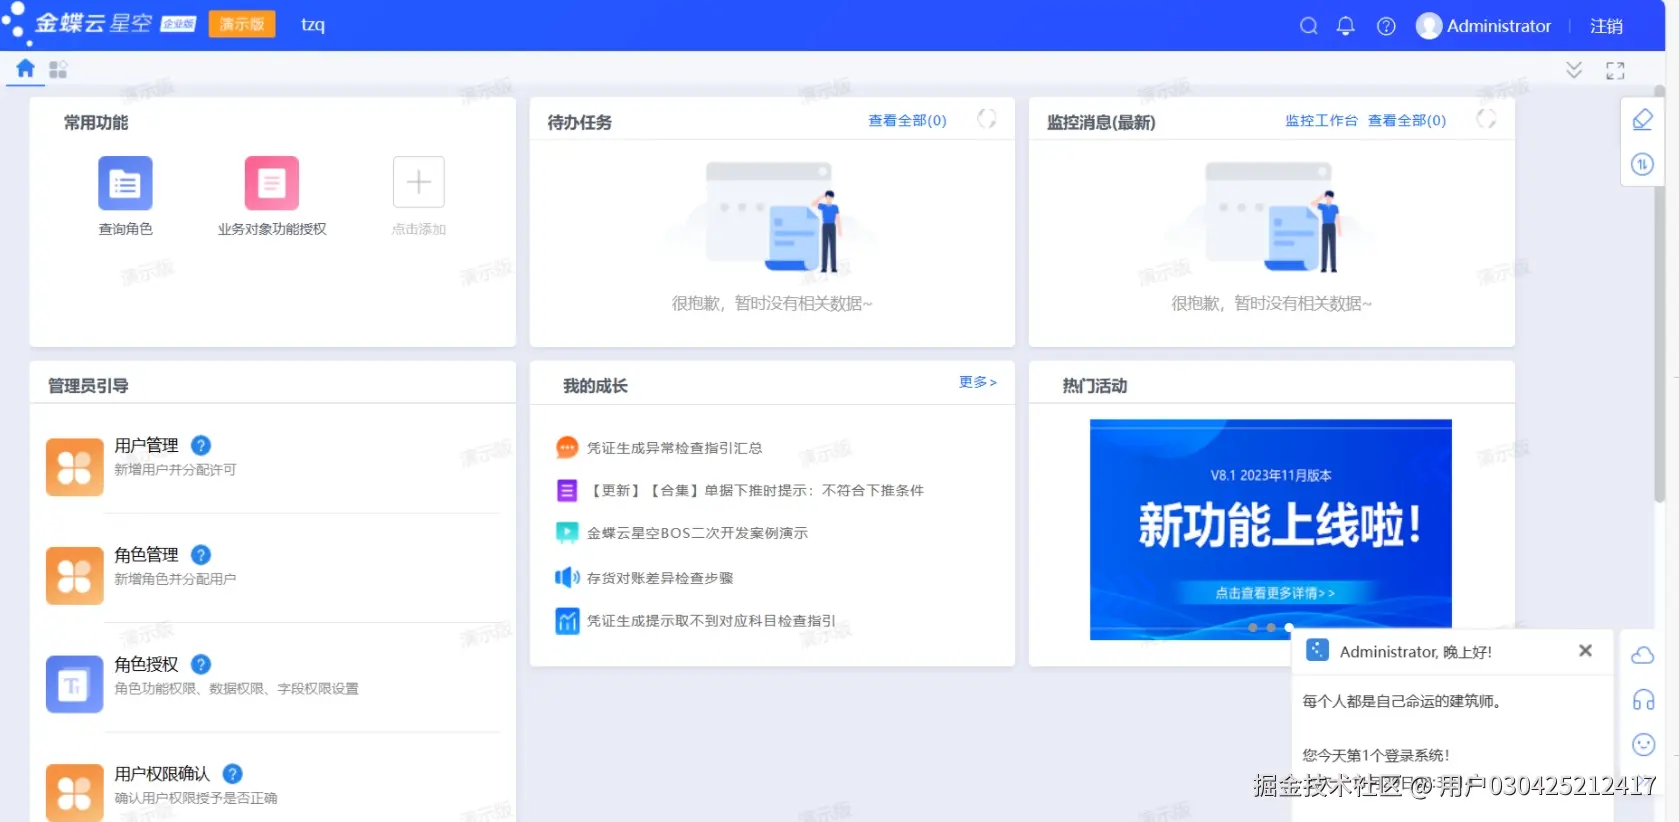
Task: Click the plus tile to add a function
Action: (419, 182)
